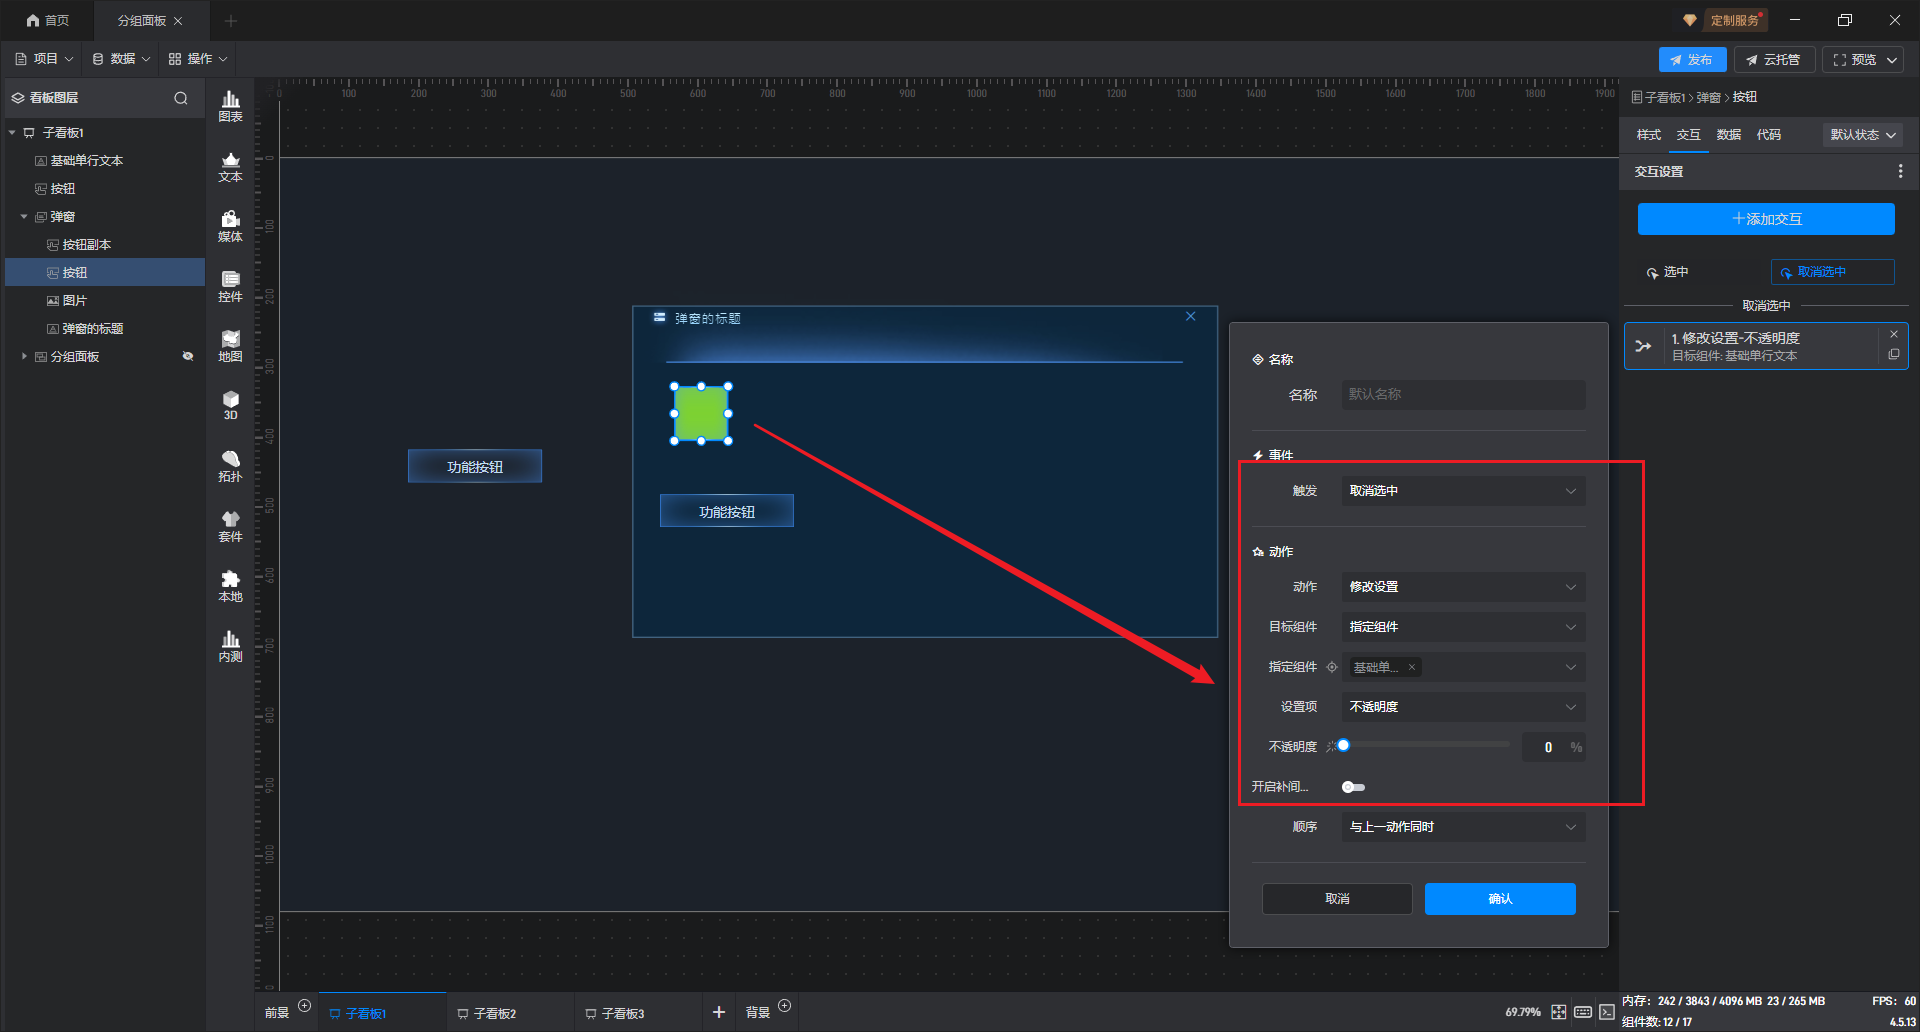Viewport: 1920px width, 1032px height.
Task: Click the 不透明度 opacity slider handle
Action: click(x=1344, y=746)
